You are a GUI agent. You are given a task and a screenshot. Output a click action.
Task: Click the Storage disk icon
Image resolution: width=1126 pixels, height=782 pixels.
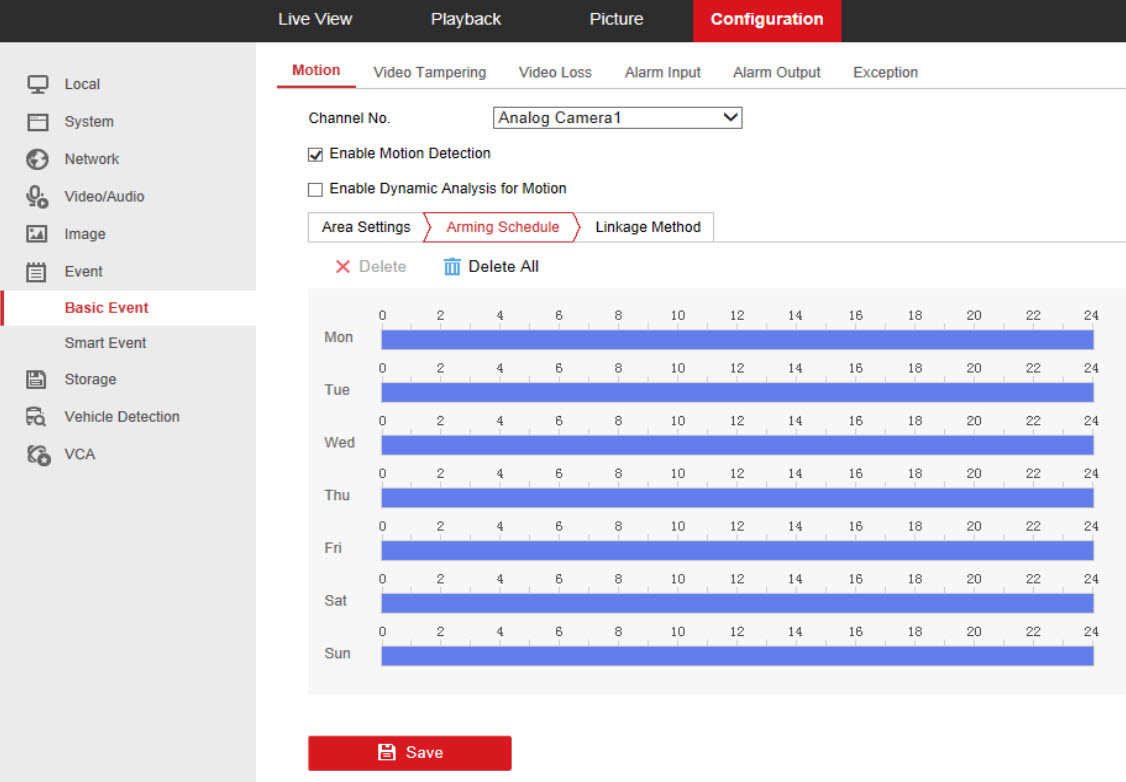point(37,379)
